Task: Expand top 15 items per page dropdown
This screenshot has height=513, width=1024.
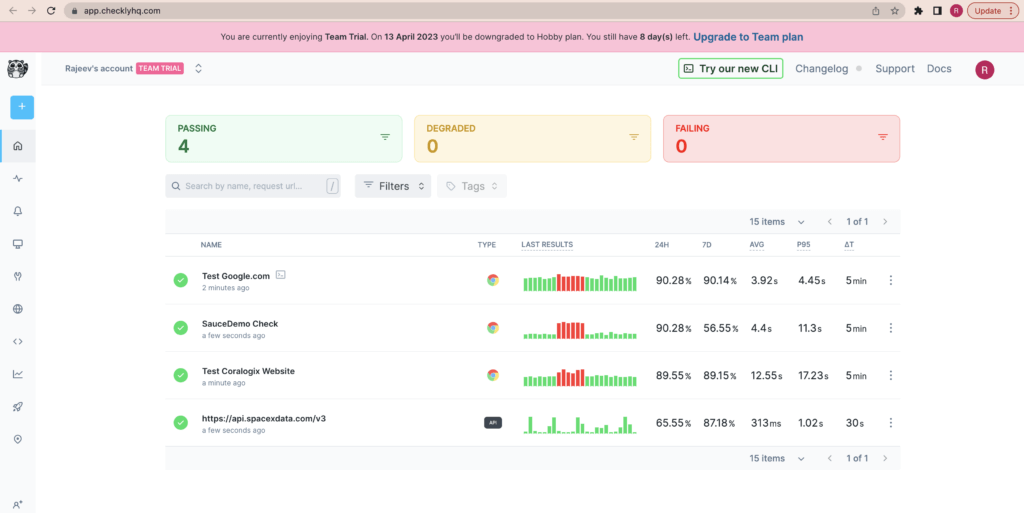Action: click(x=777, y=222)
